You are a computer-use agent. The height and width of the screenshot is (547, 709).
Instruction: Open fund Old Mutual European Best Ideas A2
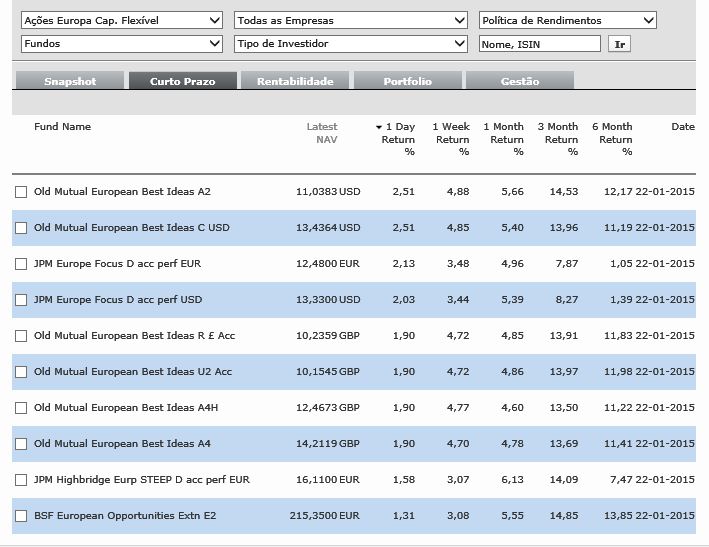pos(122,192)
